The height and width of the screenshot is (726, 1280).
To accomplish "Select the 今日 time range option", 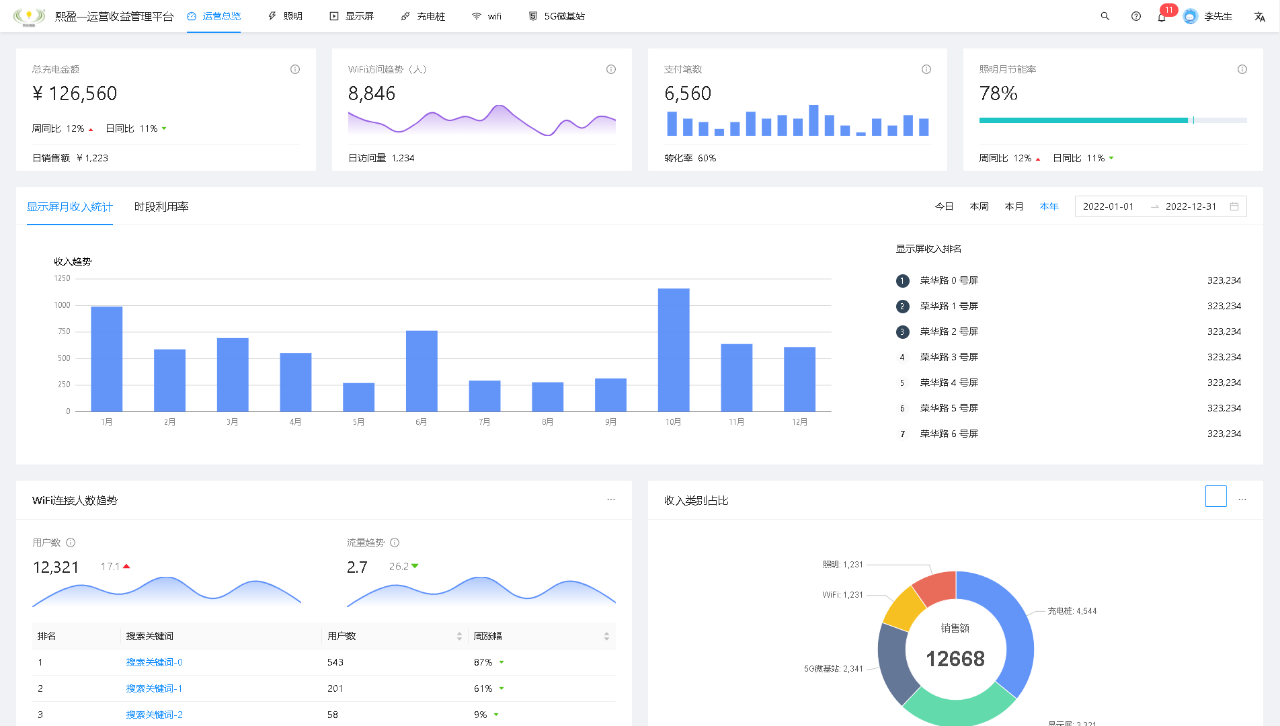I will tap(944, 206).
